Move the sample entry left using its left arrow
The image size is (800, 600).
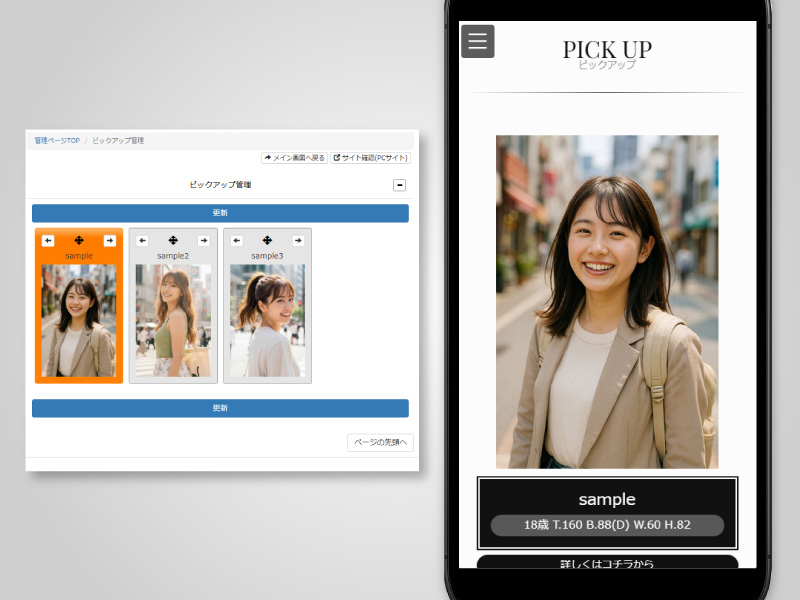pos(48,240)
